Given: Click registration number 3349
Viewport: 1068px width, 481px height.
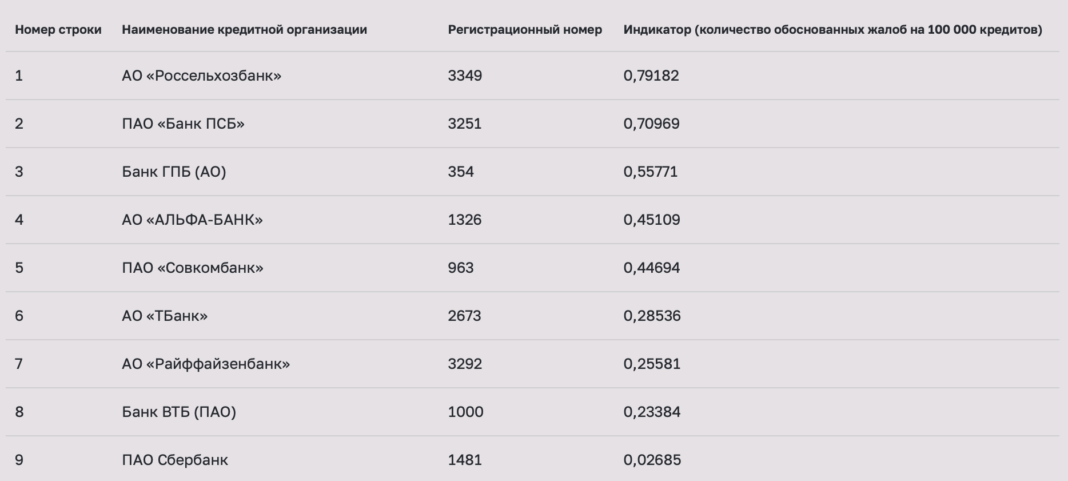Looking at the screenshot, I should [x=465, y=76].
